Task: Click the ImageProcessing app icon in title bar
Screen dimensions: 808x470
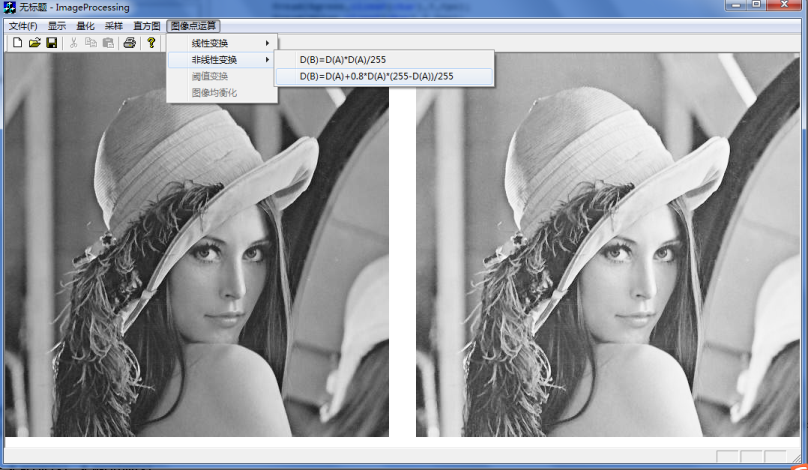Action: 9,7
